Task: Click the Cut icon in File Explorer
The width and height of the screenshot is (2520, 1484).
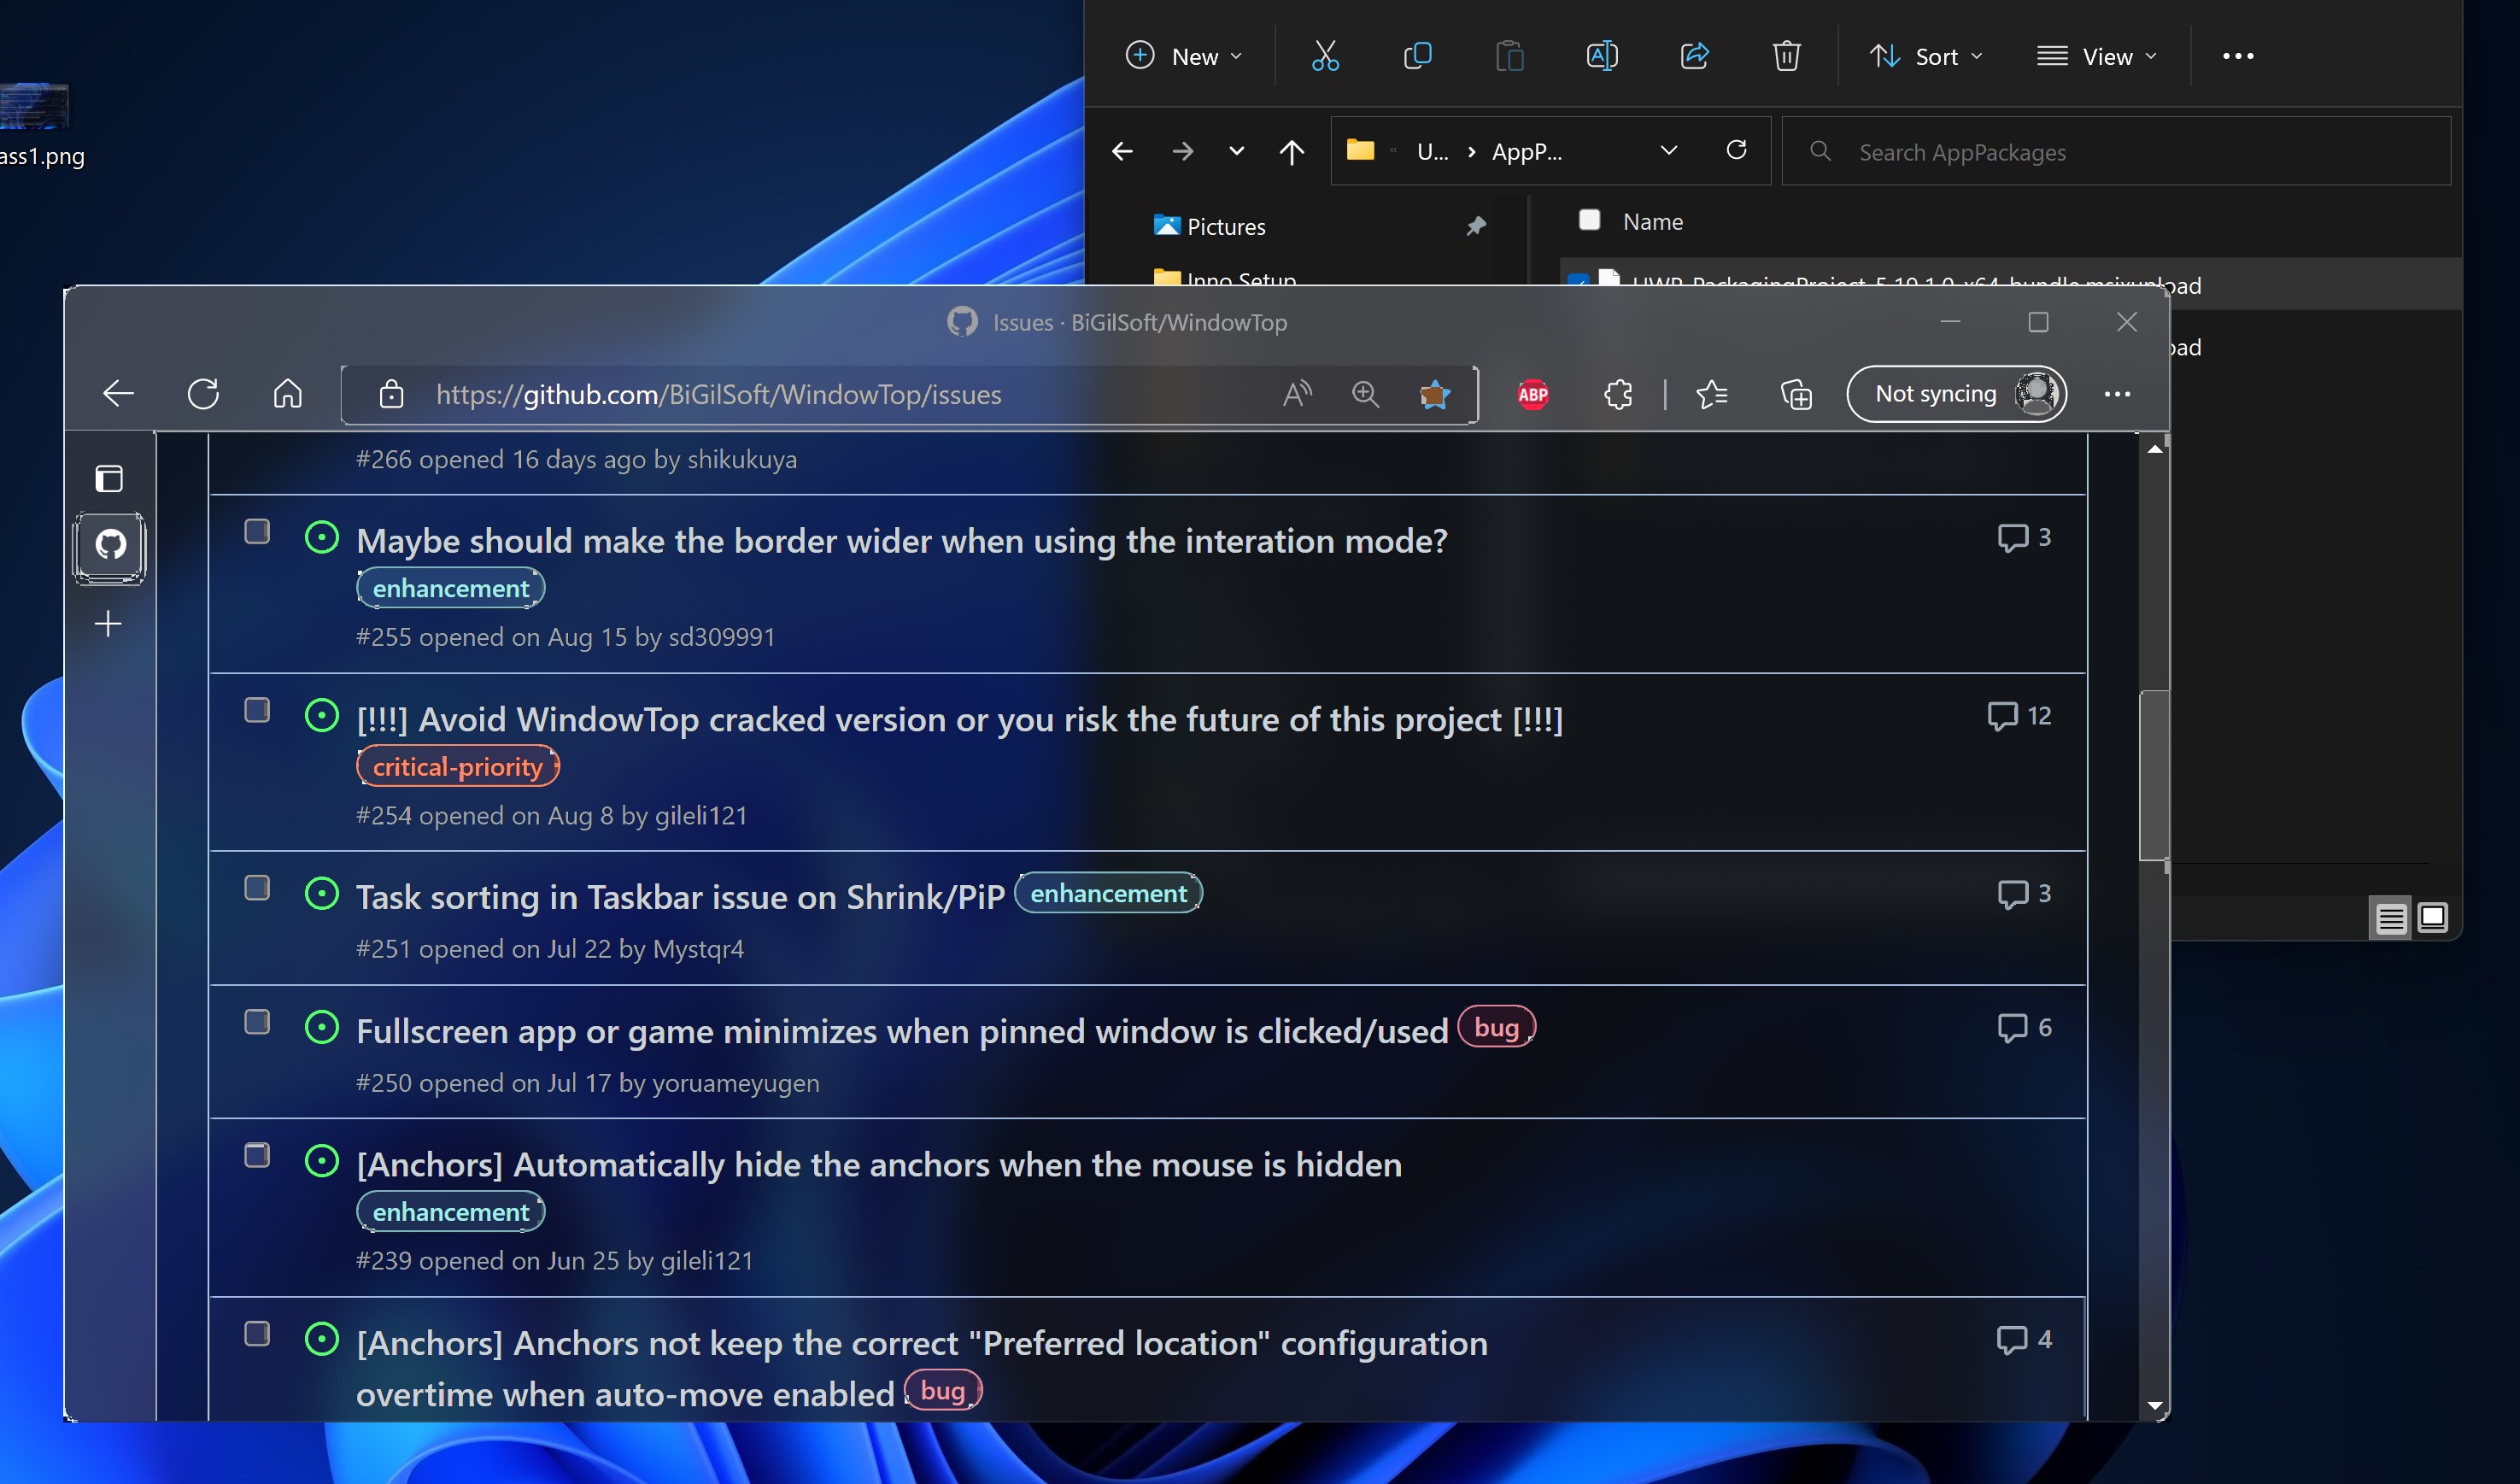Action: pyautogui.click(x=1325, y=56)
